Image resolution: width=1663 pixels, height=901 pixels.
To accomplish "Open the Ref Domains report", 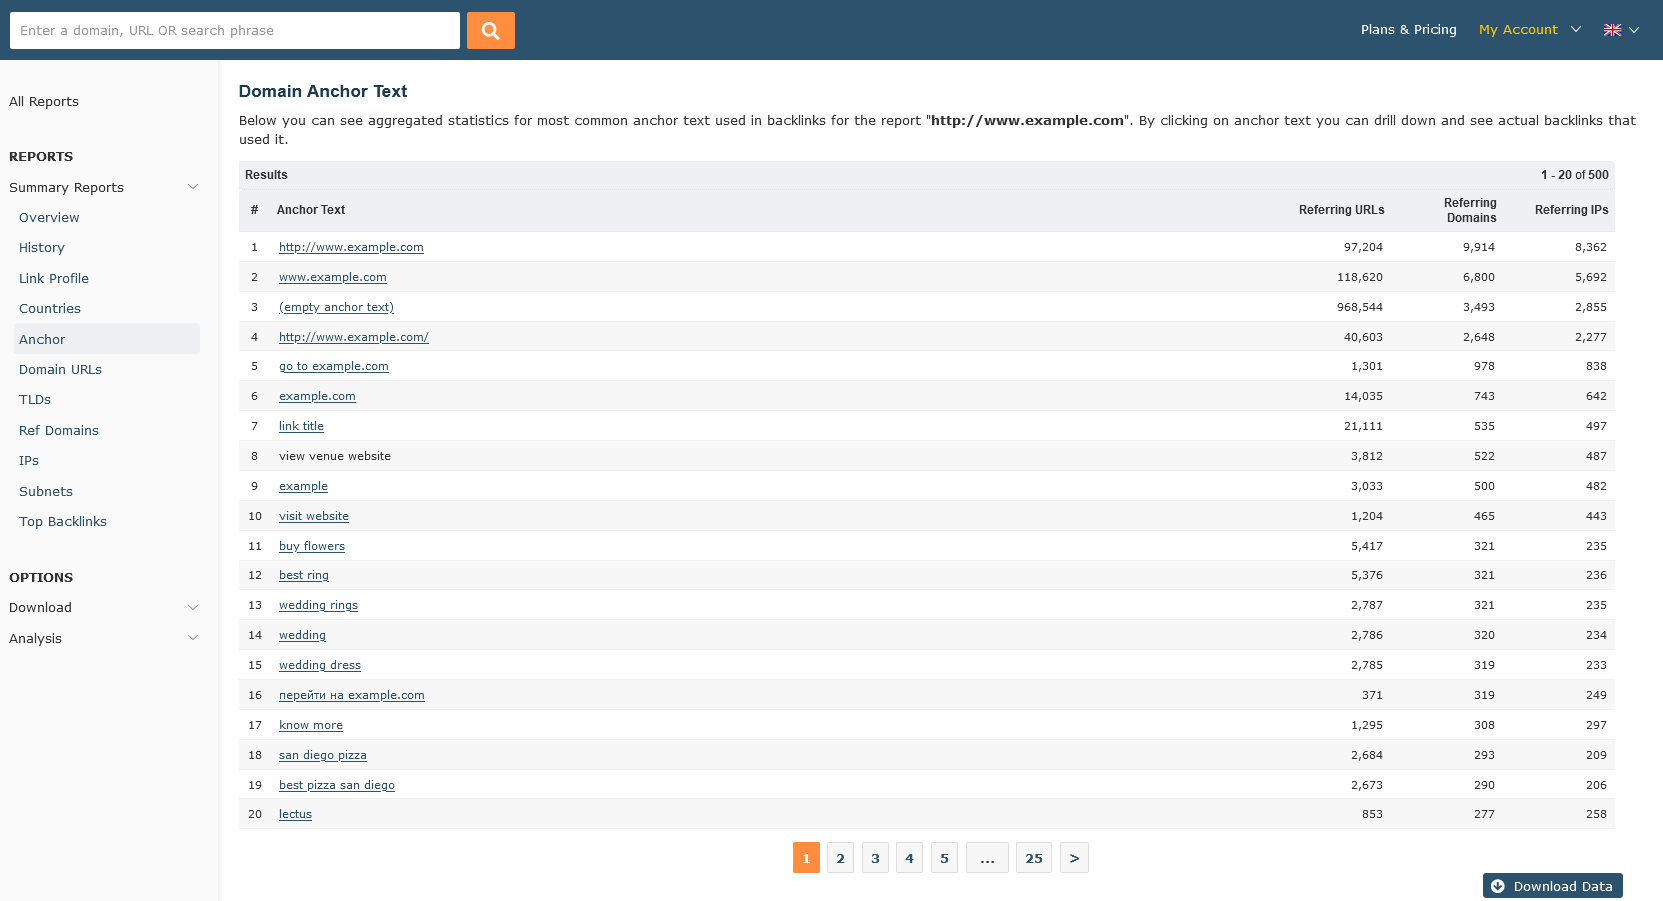I will tap(59, 430).
